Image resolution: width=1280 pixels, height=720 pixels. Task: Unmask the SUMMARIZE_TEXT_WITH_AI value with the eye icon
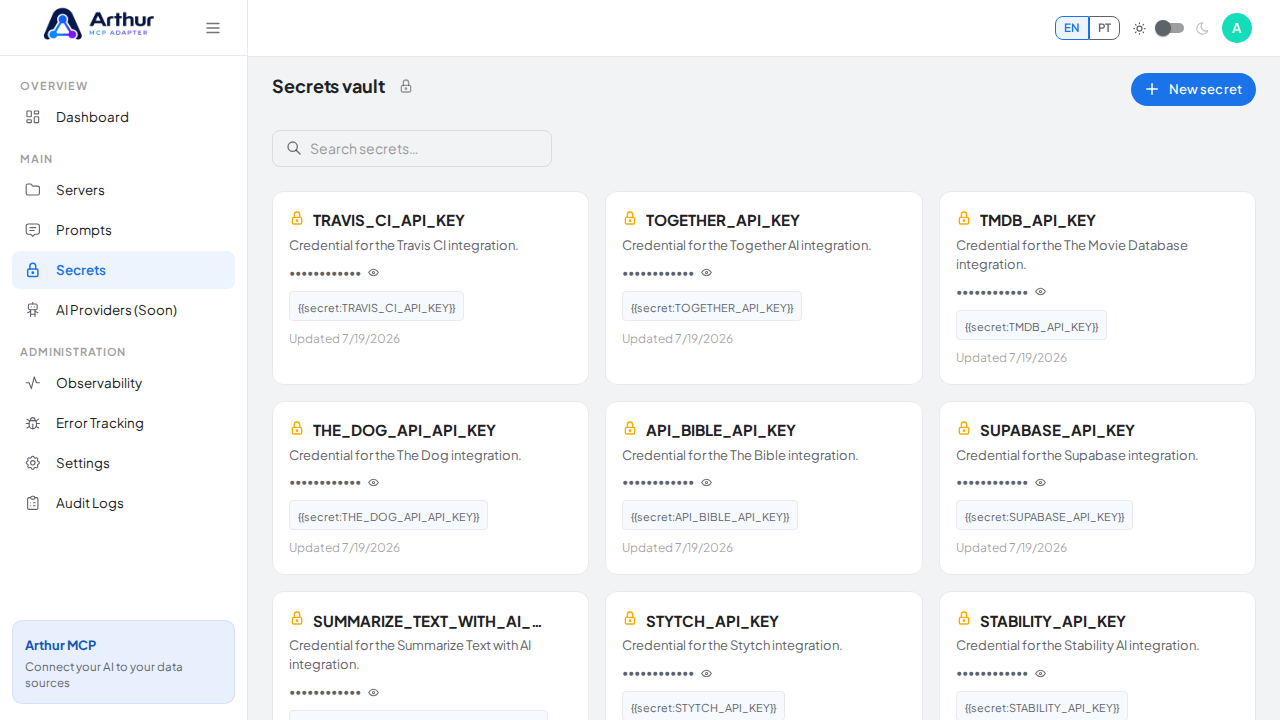click(374, 692)
